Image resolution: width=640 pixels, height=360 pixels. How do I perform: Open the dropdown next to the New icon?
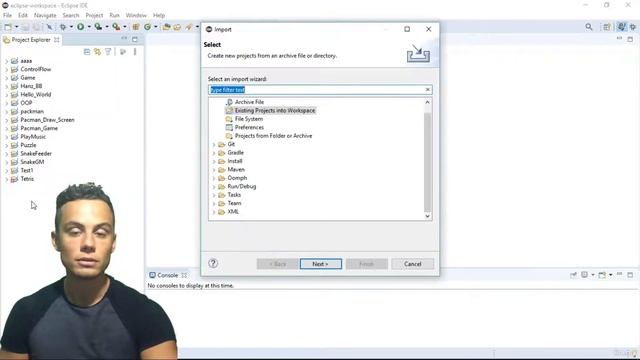pyautogui.click(x=17, y=27)
